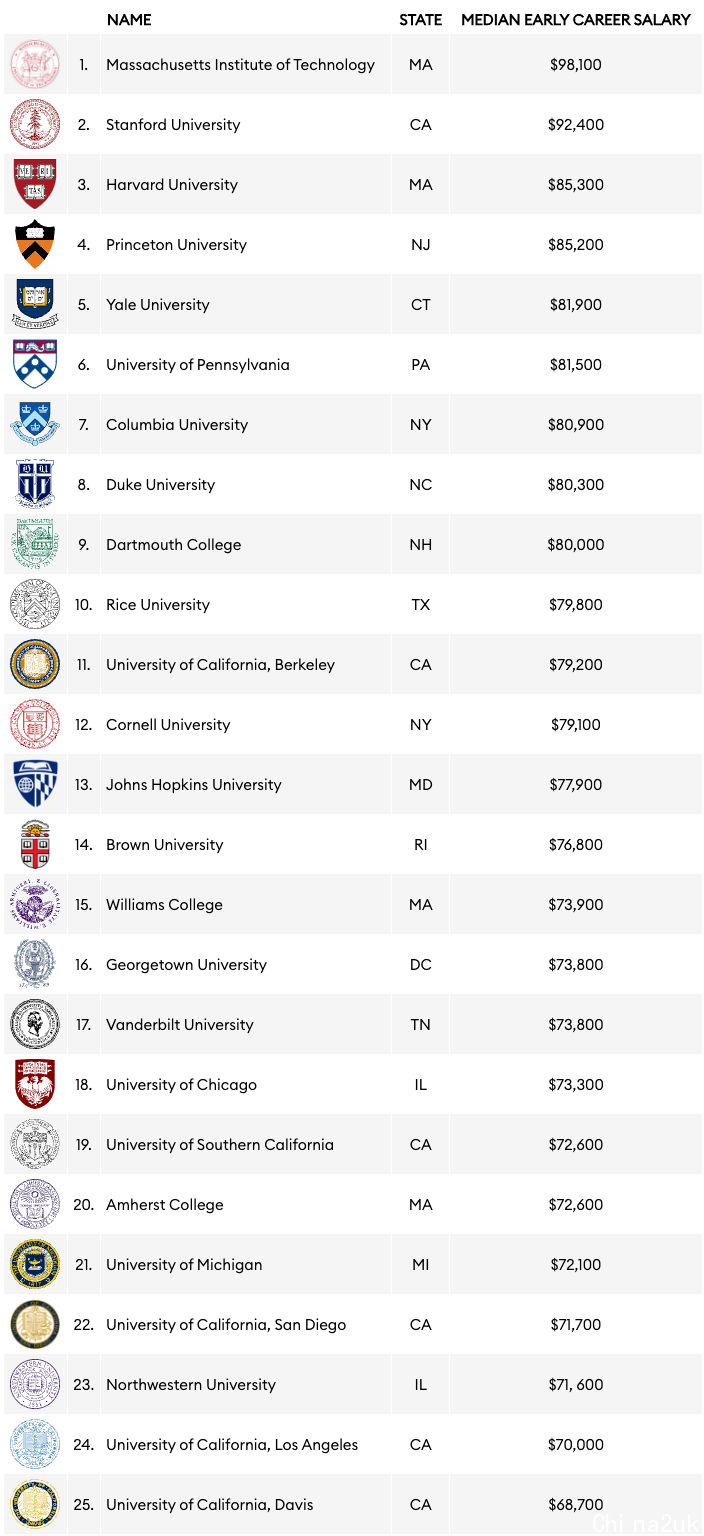Click the Princeton orange shield logo

click(35, 244)
